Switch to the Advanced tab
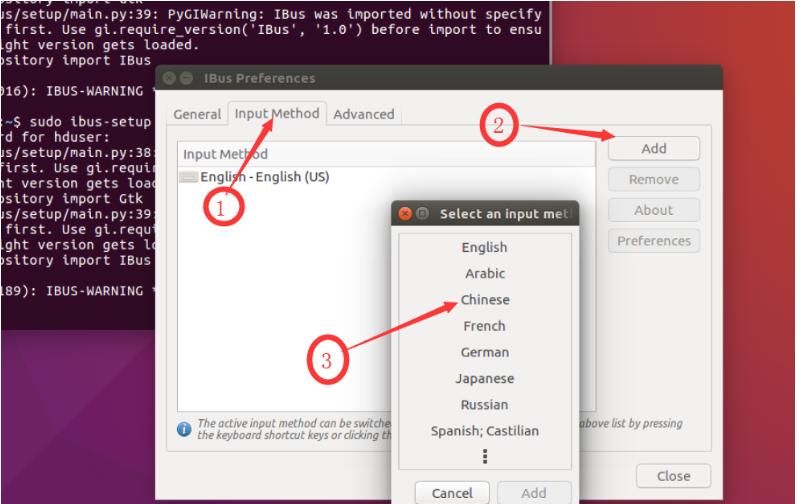The width and height of the screenshot is (797, 504). click(364, 114)
